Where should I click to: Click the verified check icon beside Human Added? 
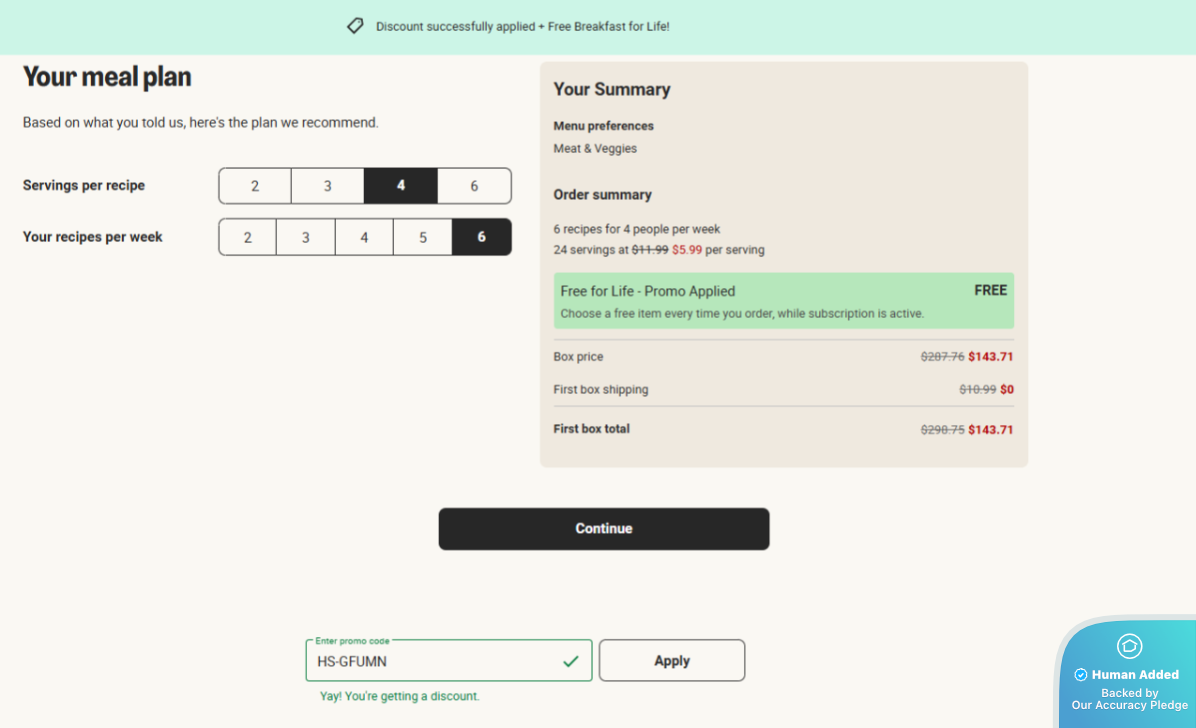tap(1081, 675)
